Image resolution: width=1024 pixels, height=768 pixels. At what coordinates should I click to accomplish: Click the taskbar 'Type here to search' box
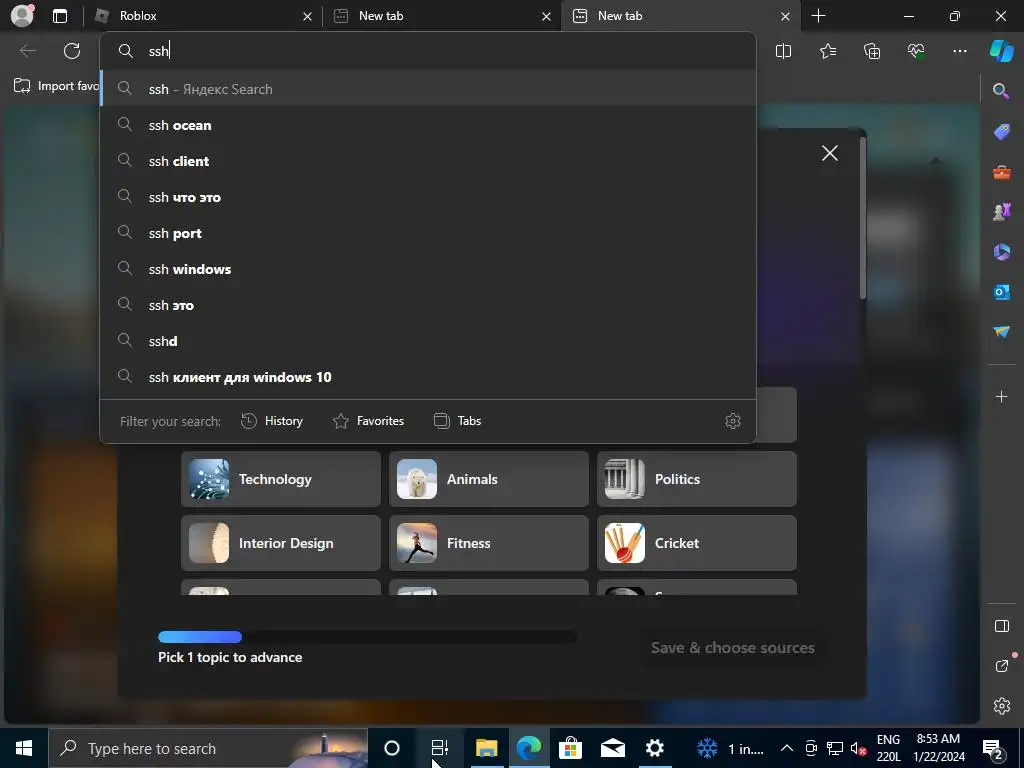coord(208,748)
